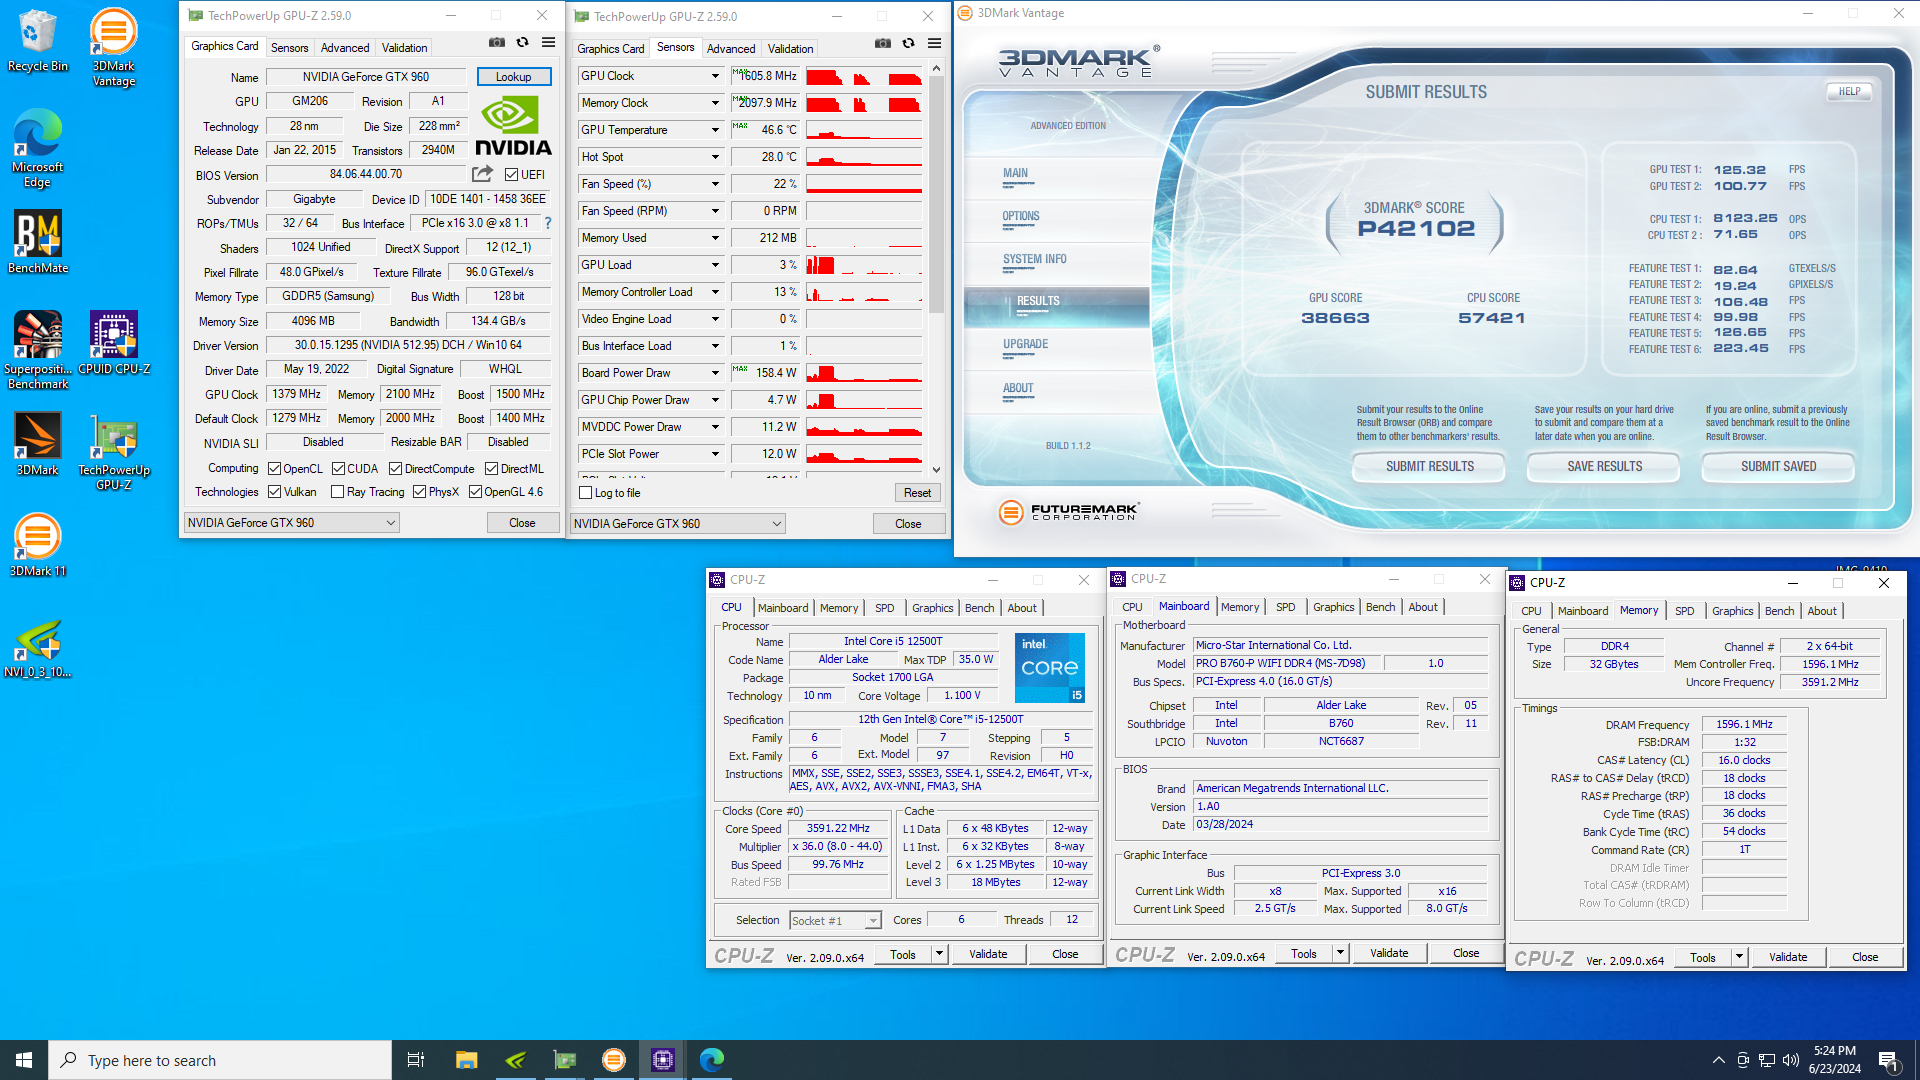
Task: Expand the Memory Clock sensor dropdown
Action: pos(715,103)
